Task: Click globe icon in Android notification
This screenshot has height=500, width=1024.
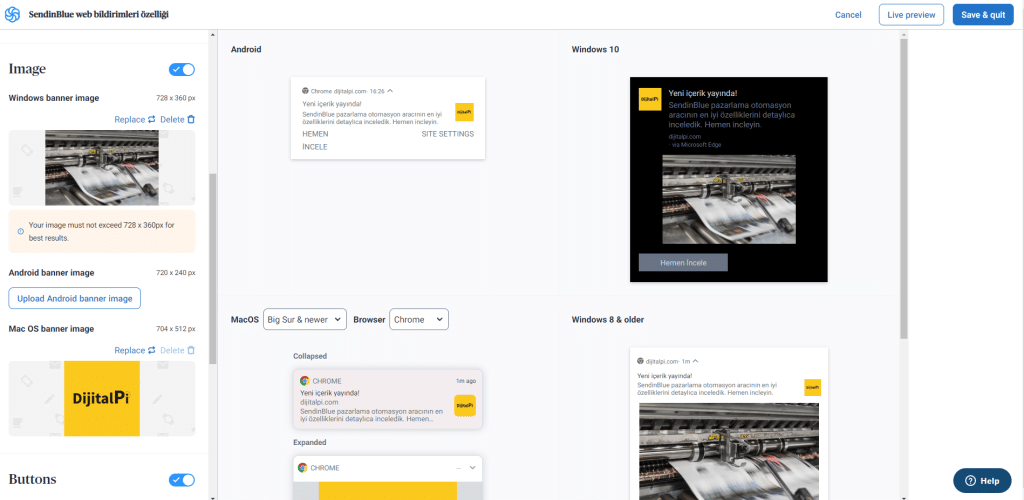Action: [305, 91]
